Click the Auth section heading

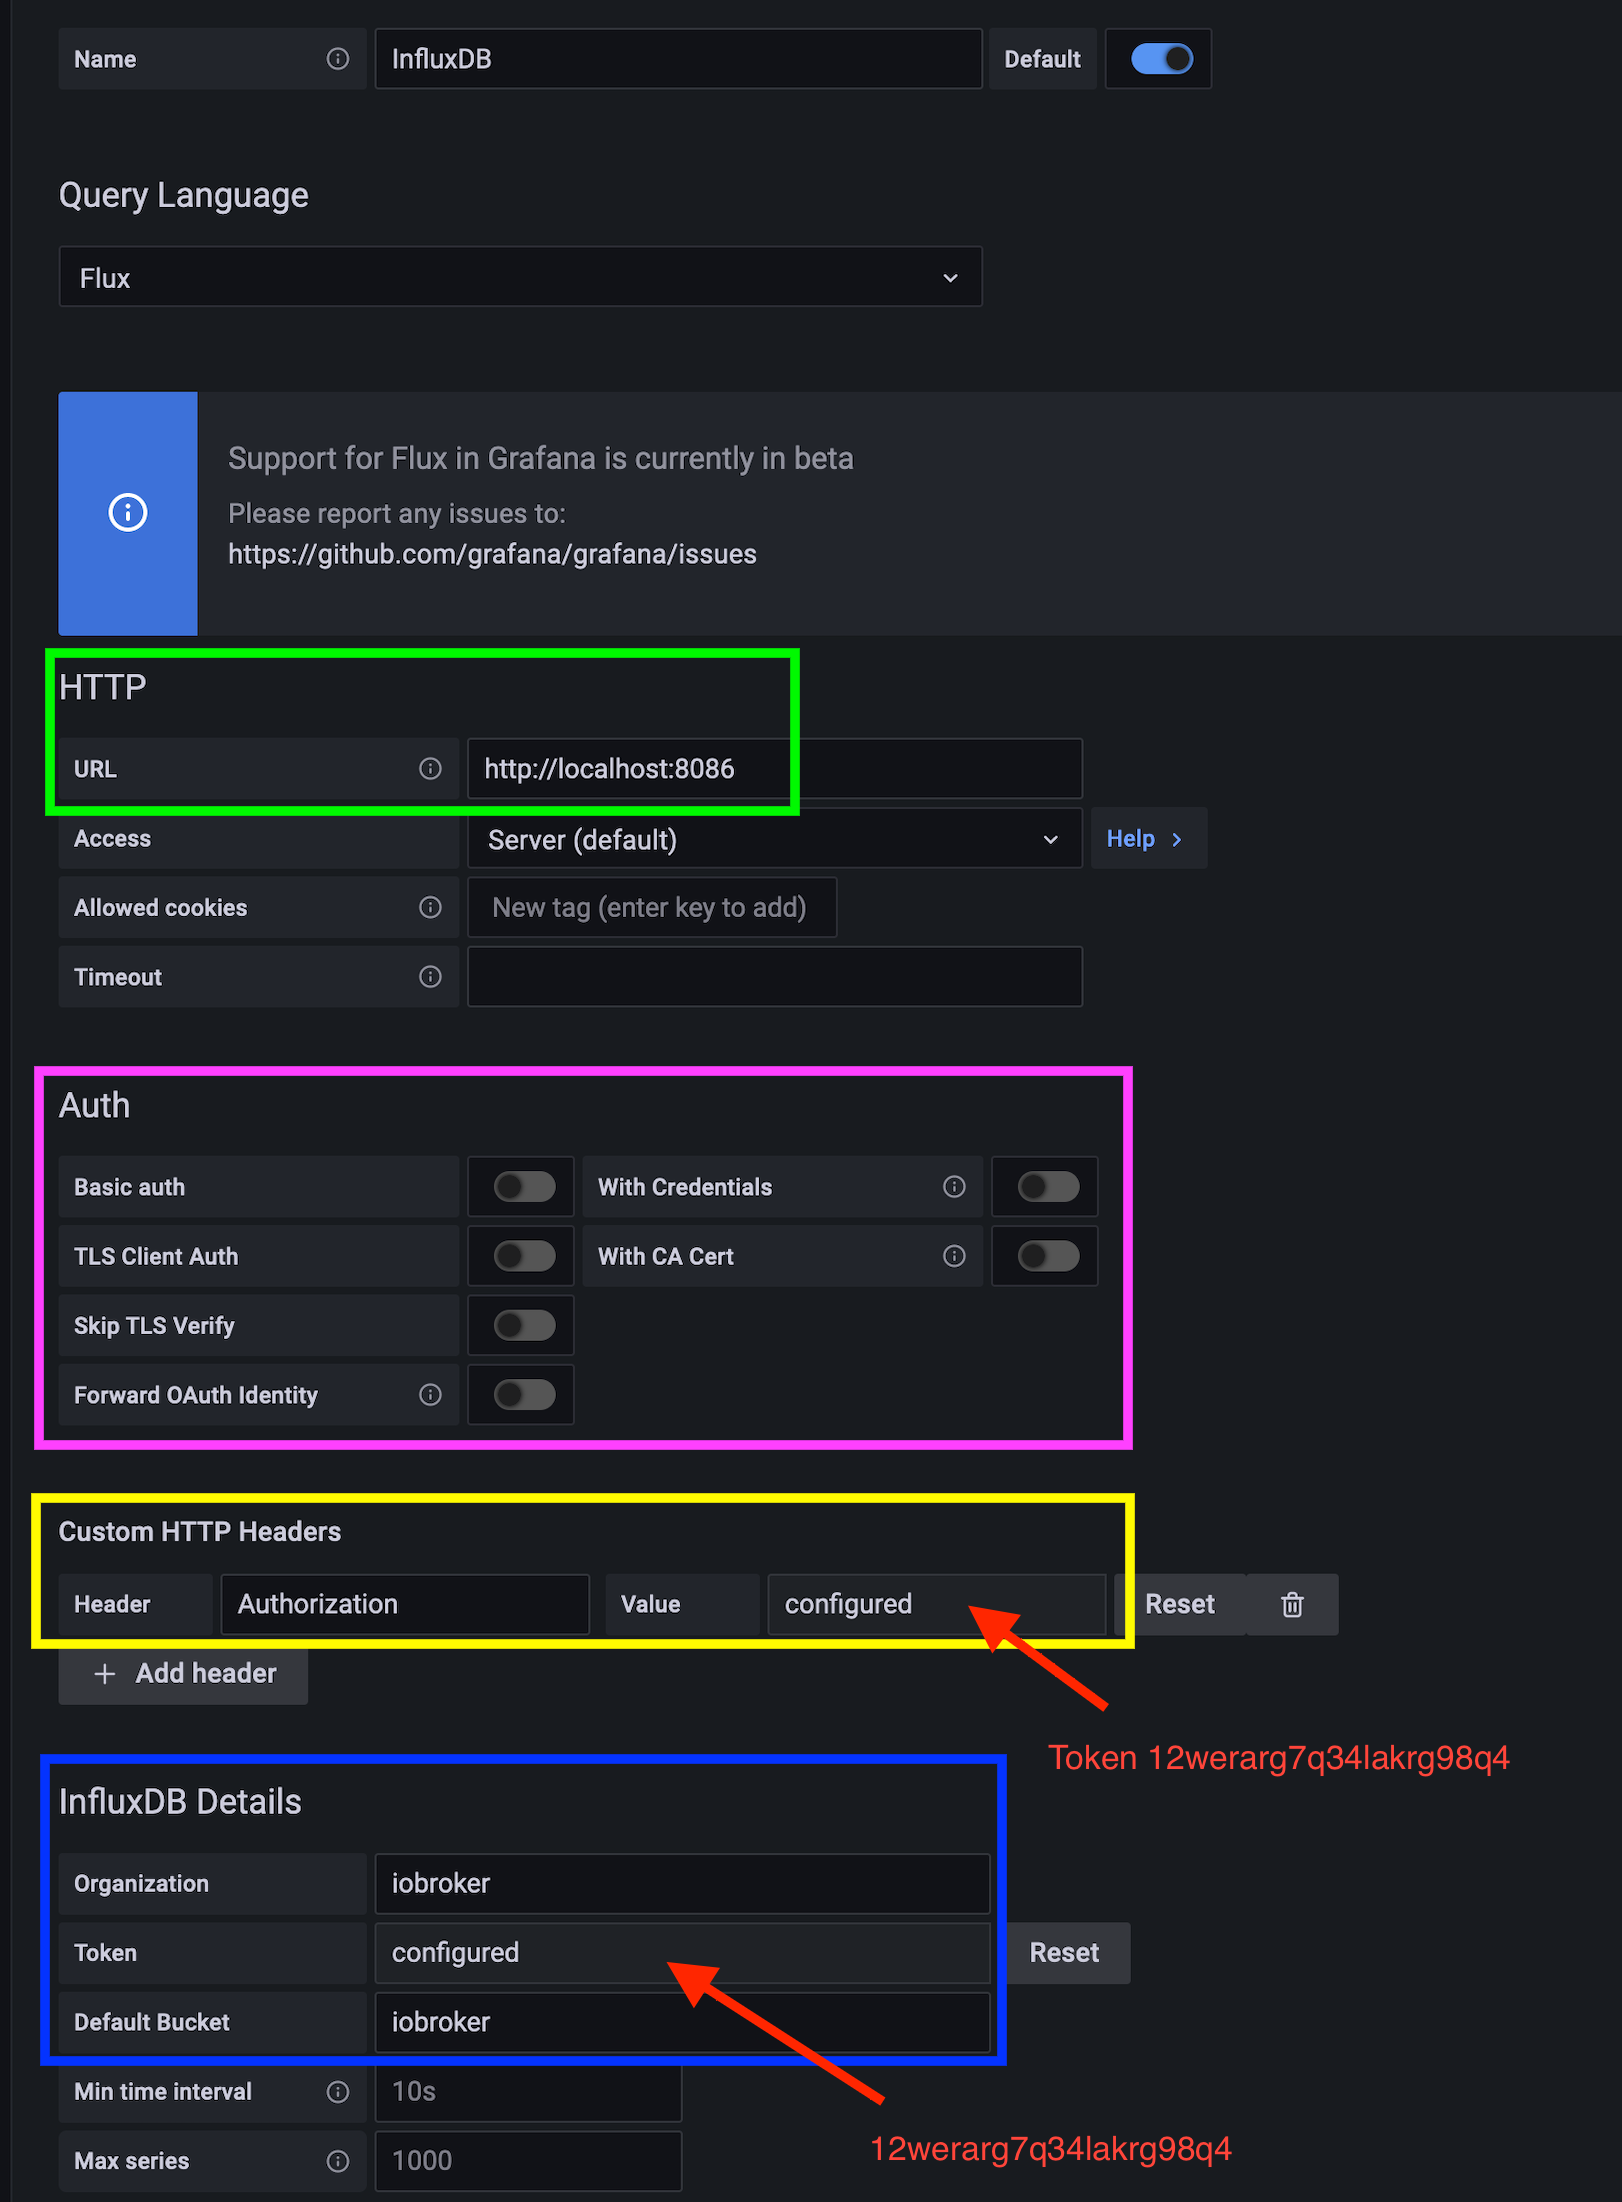pos(94,1105)
